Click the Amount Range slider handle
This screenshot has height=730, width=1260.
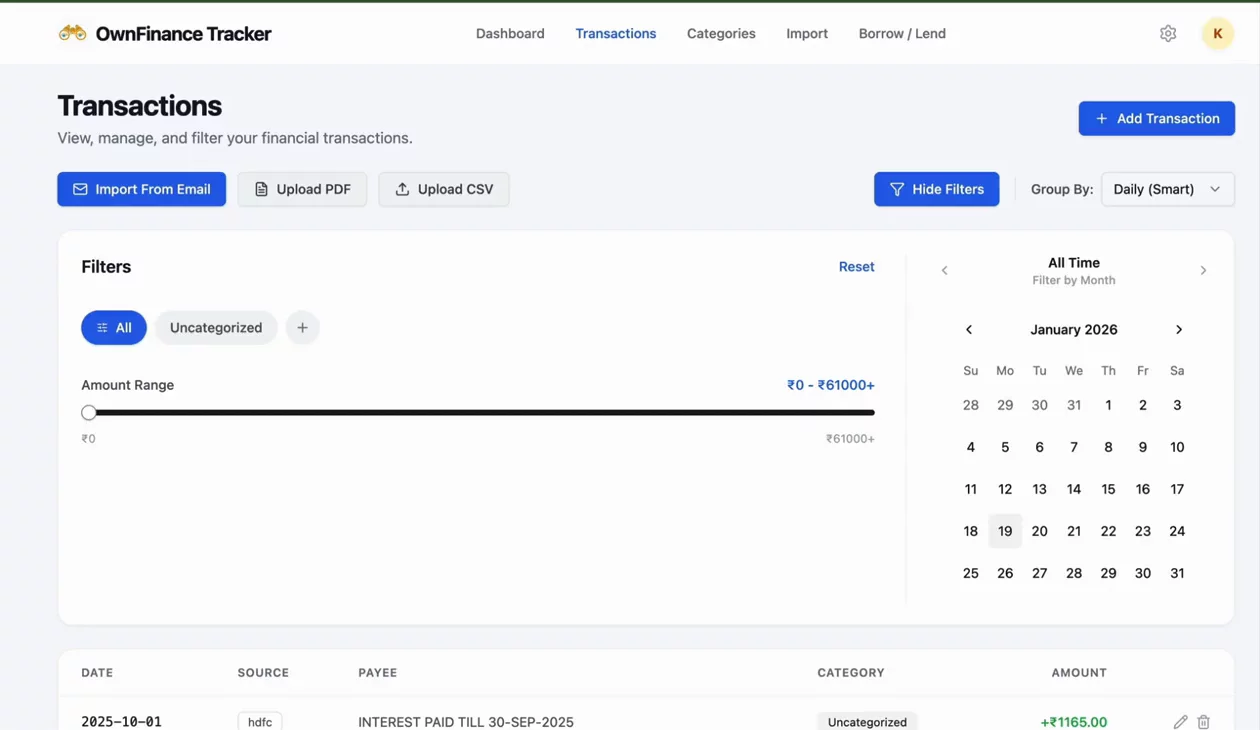click(89, 412)
